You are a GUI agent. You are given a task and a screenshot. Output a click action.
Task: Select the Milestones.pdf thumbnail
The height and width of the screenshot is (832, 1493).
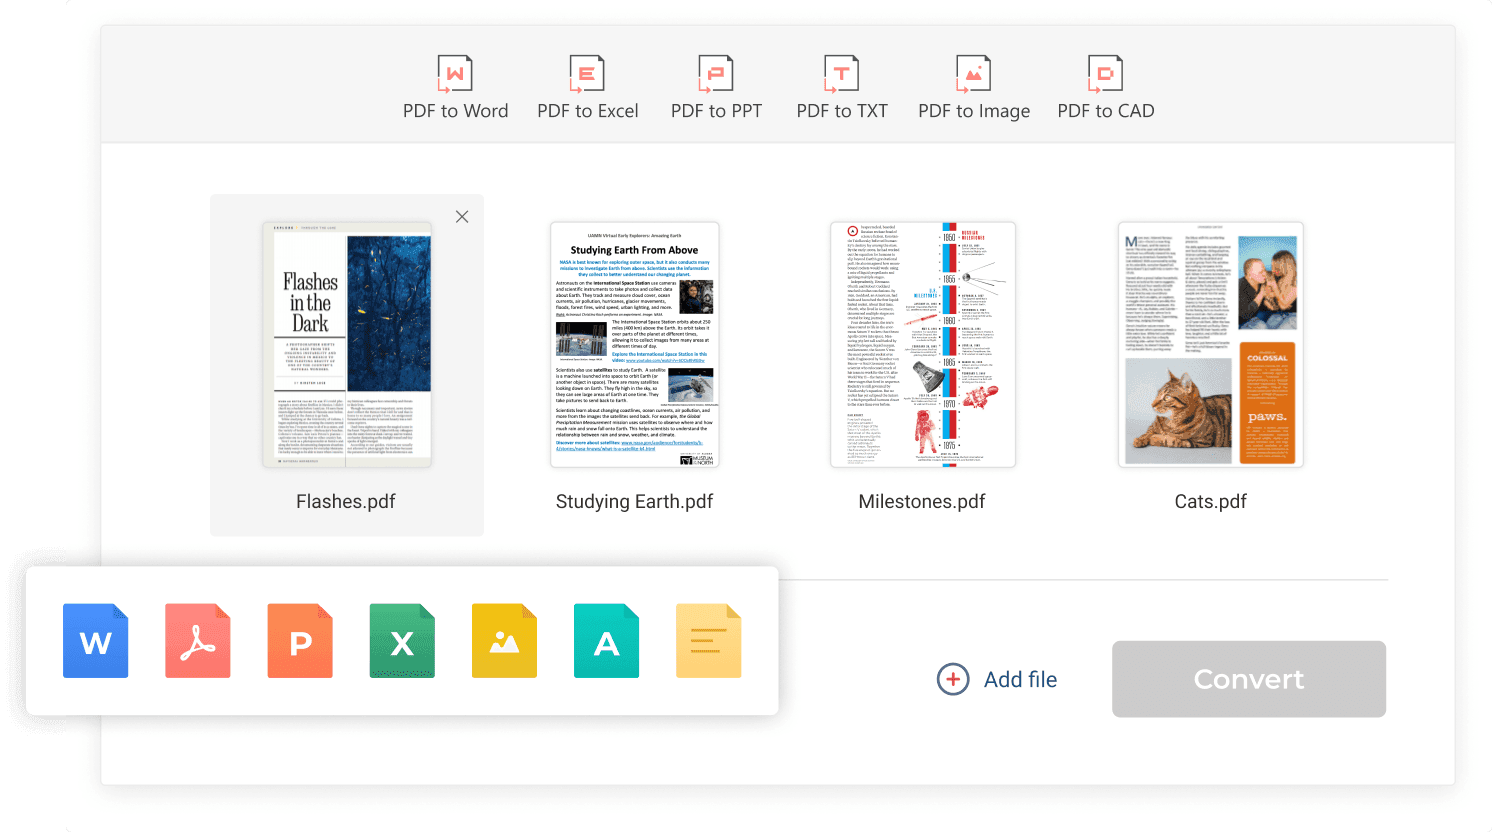click(x=922, y=345)
